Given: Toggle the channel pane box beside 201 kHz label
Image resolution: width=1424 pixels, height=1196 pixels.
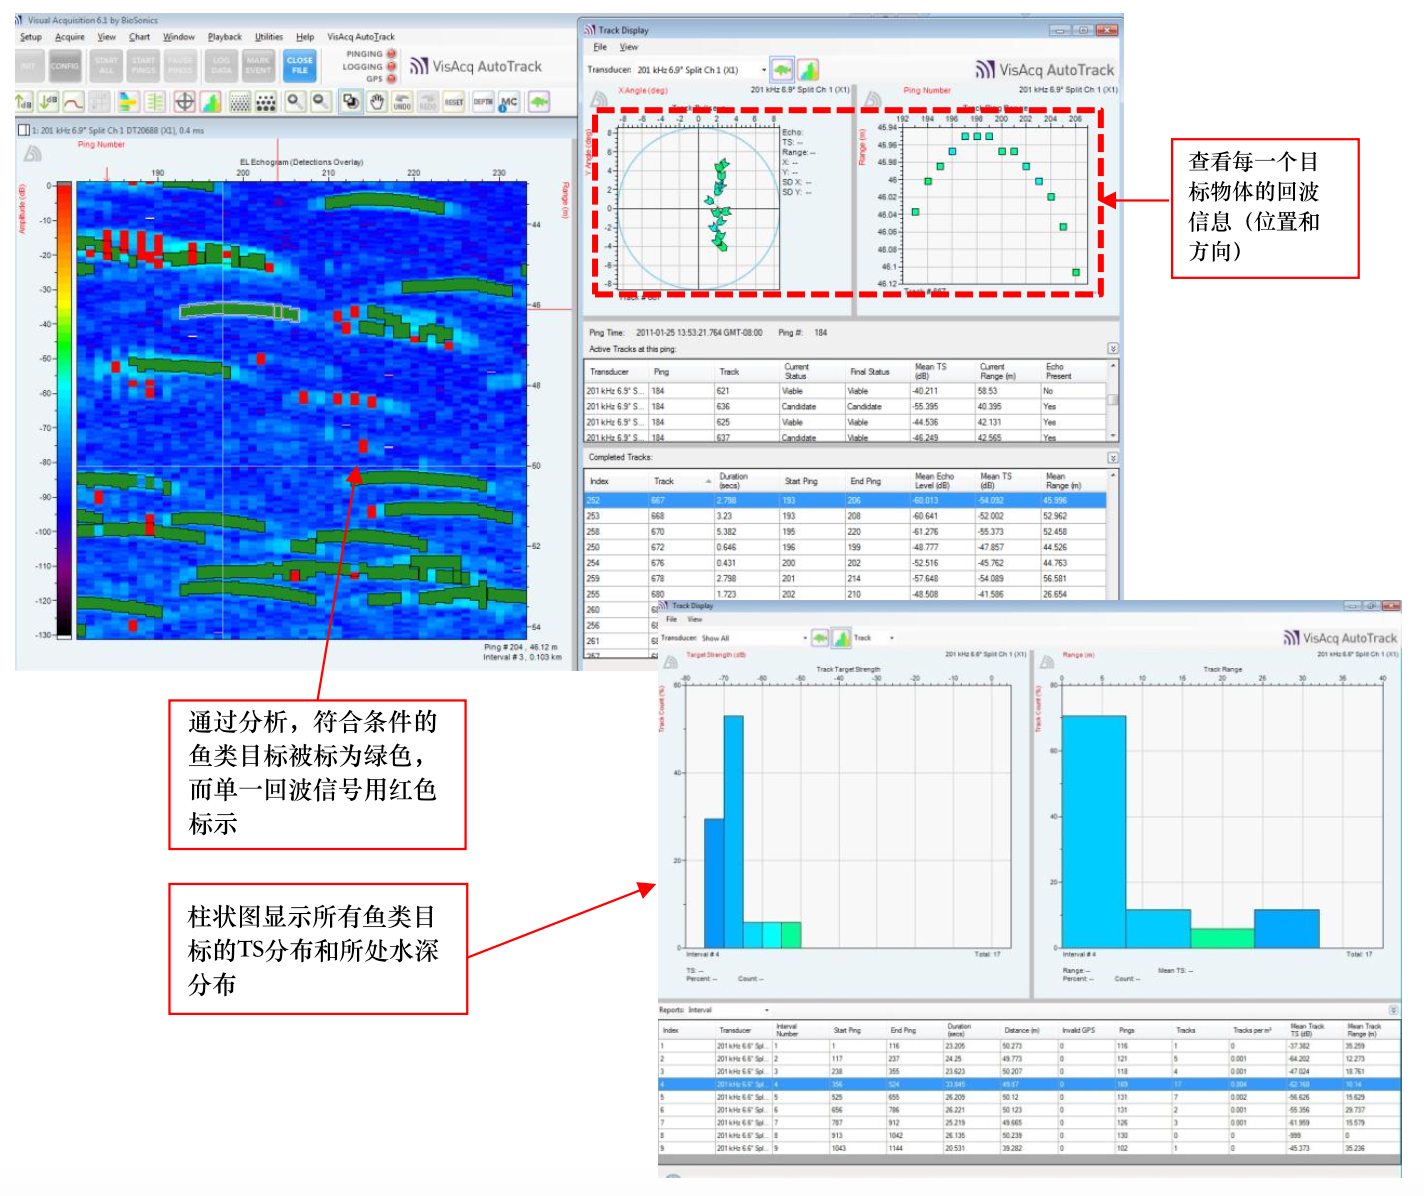Looking at the screenshot, I should (x=24, y=130).
